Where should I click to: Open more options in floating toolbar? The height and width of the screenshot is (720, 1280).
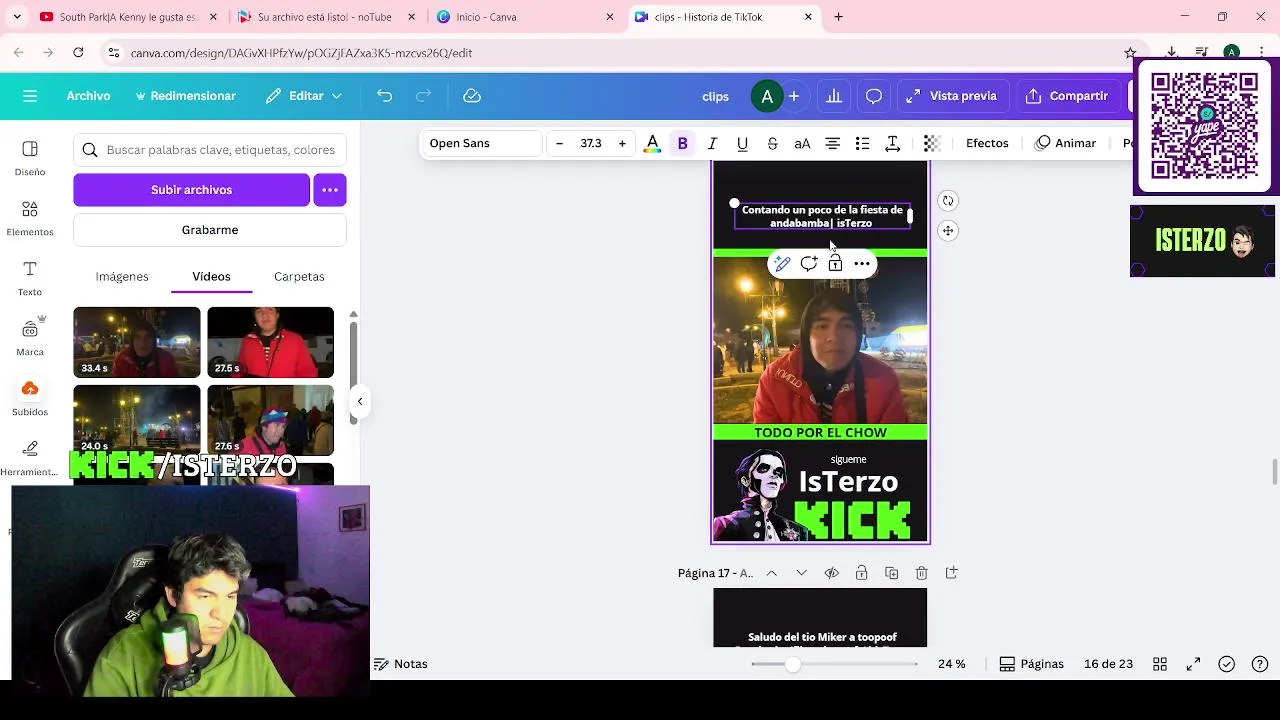pyautogui.click(x=862, y=264)
